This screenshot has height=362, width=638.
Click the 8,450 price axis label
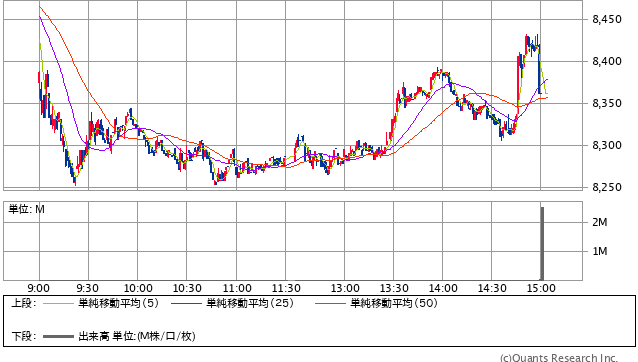pyautogui.click(x=607, y=20)
